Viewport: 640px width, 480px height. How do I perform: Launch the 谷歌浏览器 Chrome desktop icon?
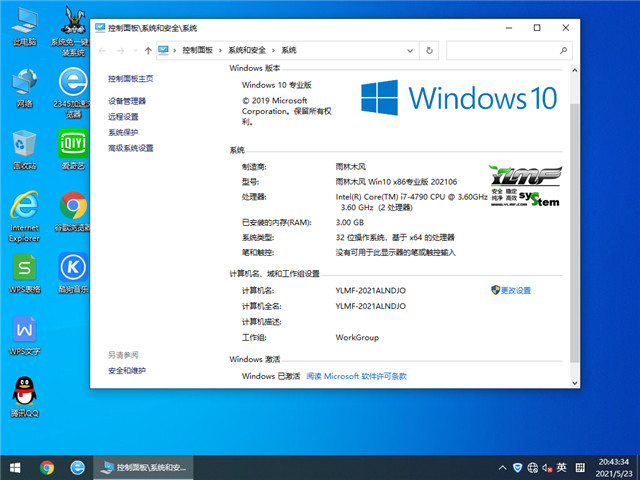click(73, 211)
